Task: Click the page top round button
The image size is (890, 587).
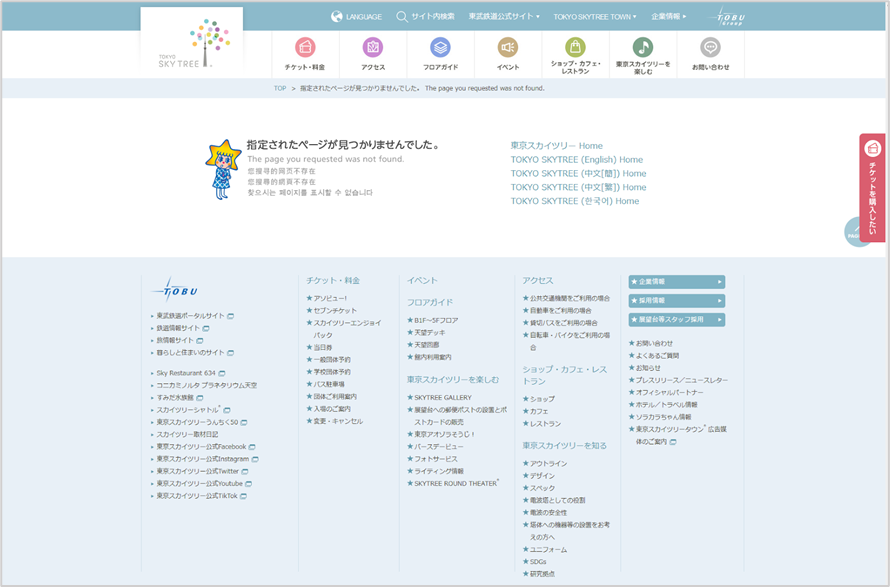Action: click(853, 232)
